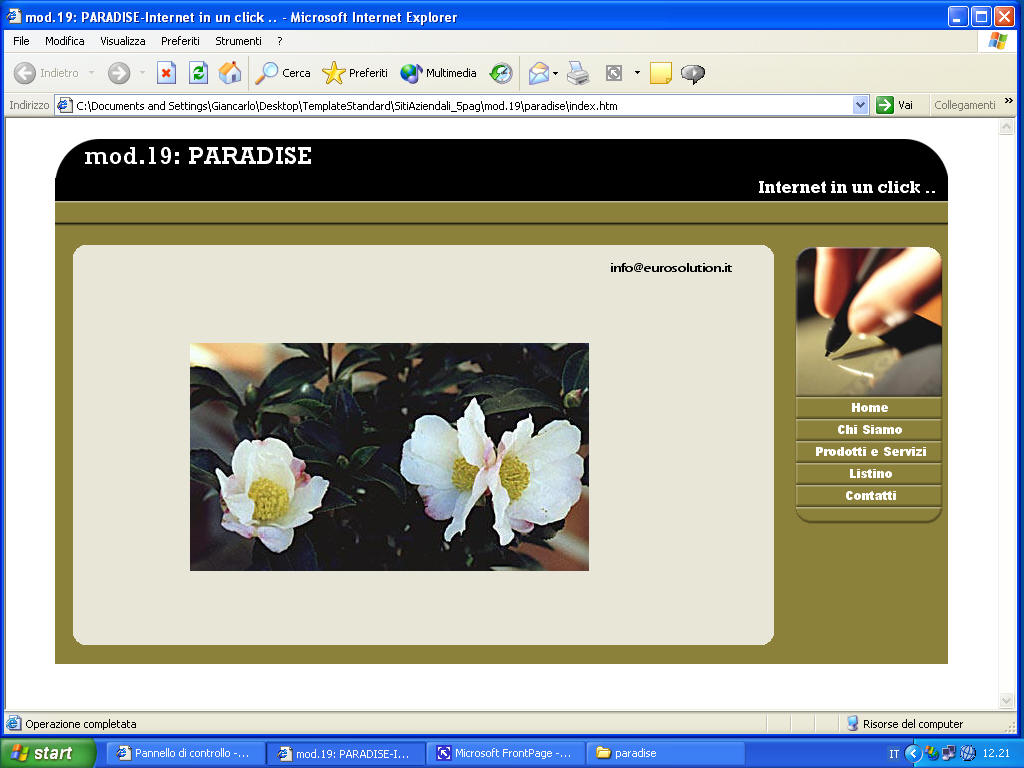Click the hand holding pen image
This screenshot has height=768, width=1024.
(x=869, y=321)
